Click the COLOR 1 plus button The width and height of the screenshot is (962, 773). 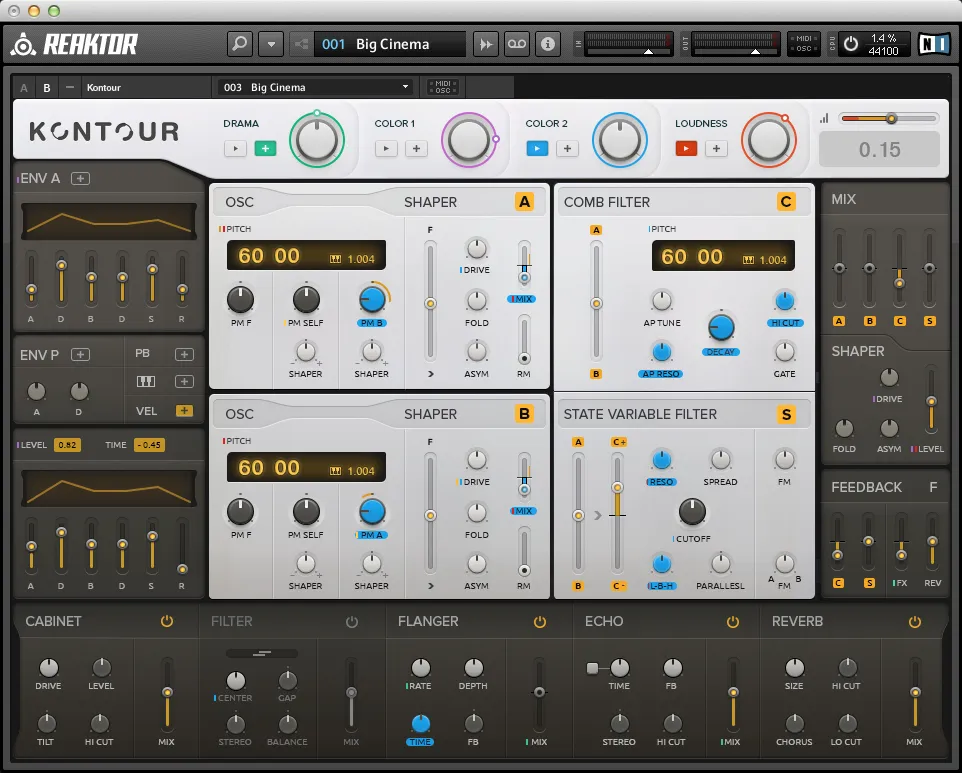(x=417, y=148)
